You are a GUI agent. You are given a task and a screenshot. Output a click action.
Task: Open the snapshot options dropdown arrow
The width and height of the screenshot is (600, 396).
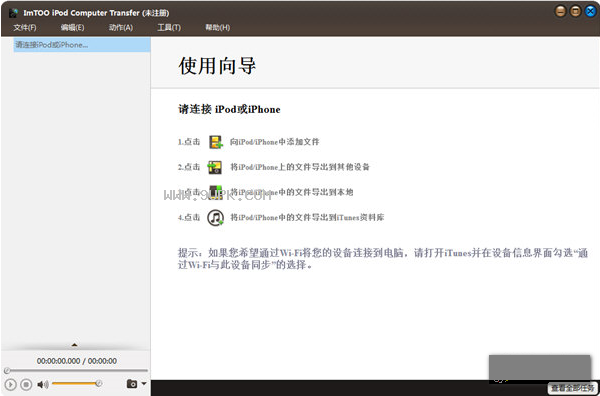[x=144, y=383]
